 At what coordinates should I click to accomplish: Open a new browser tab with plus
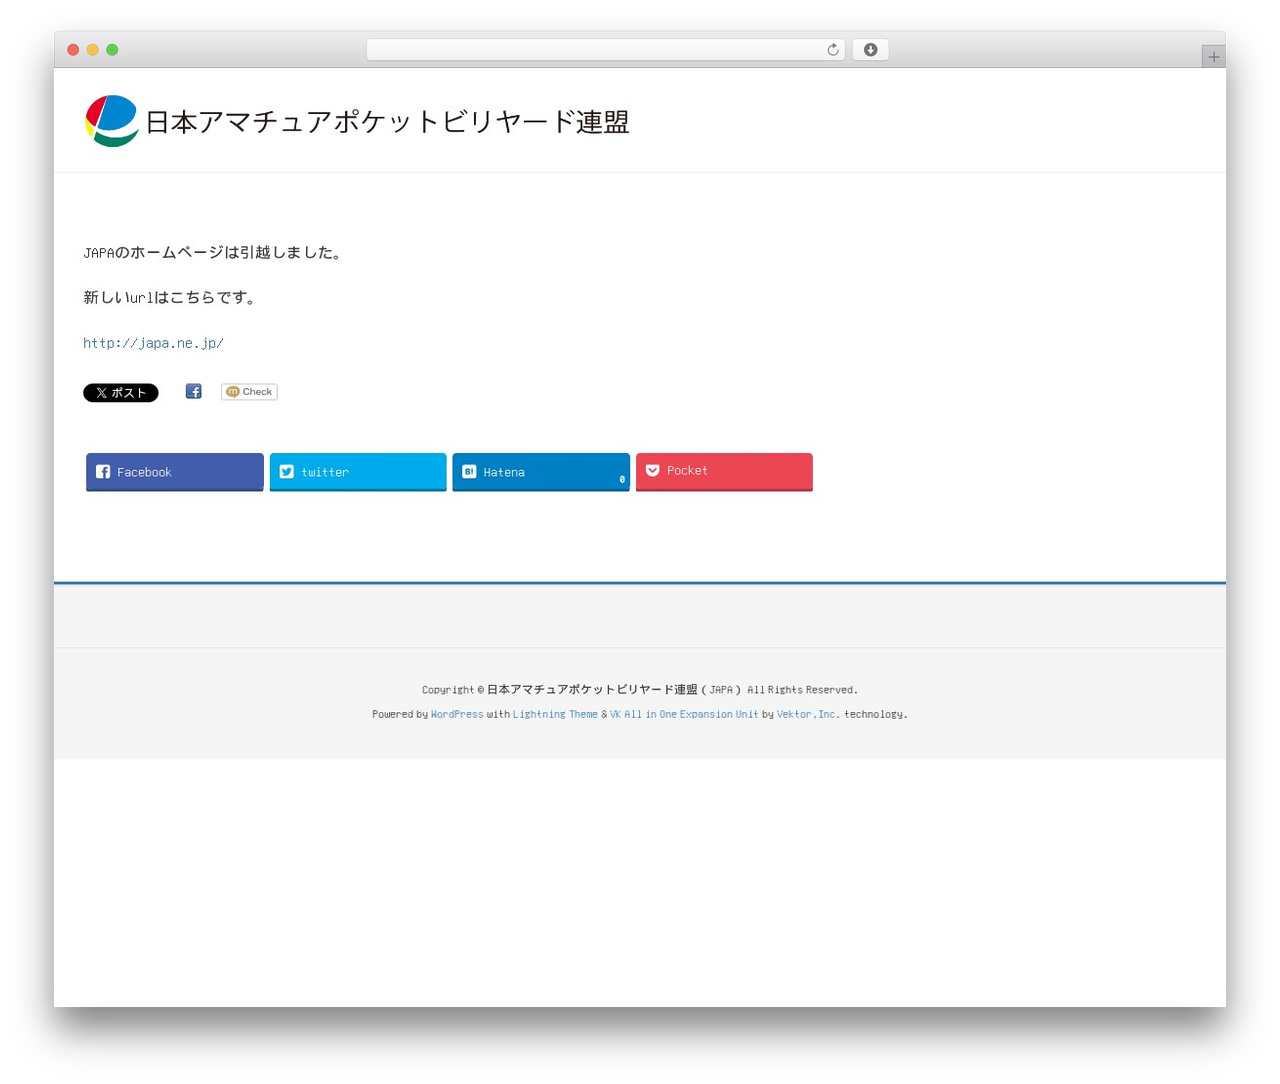(x=1213, y=57)
